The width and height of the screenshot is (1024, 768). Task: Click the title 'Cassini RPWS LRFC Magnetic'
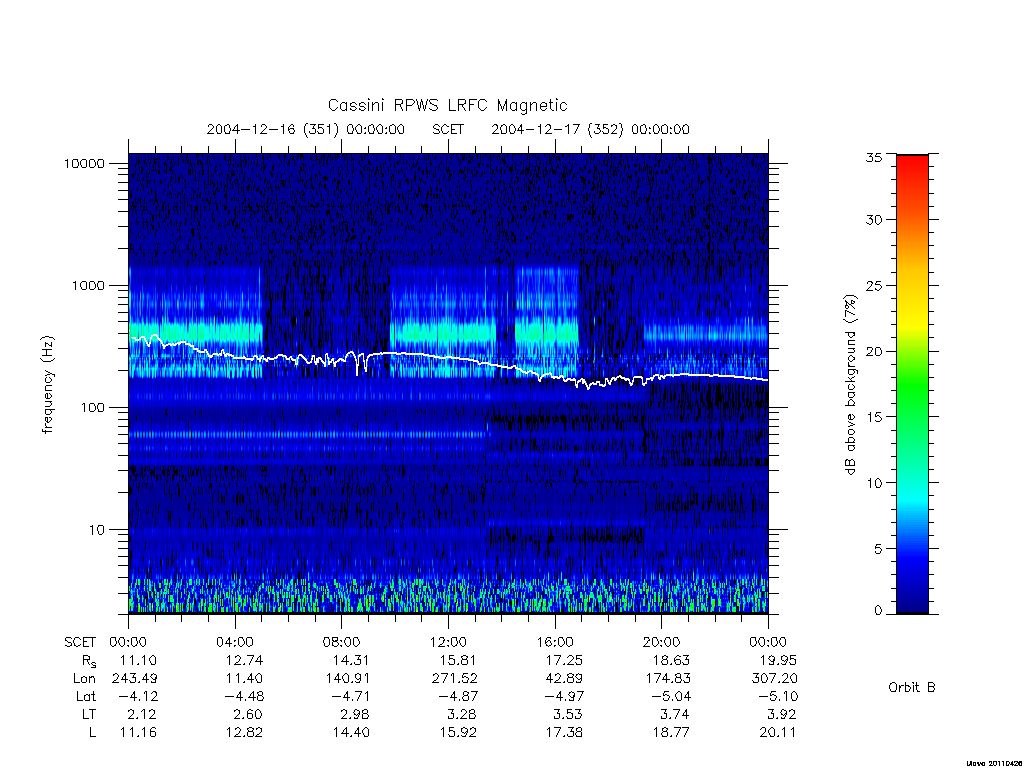[447, 106]
